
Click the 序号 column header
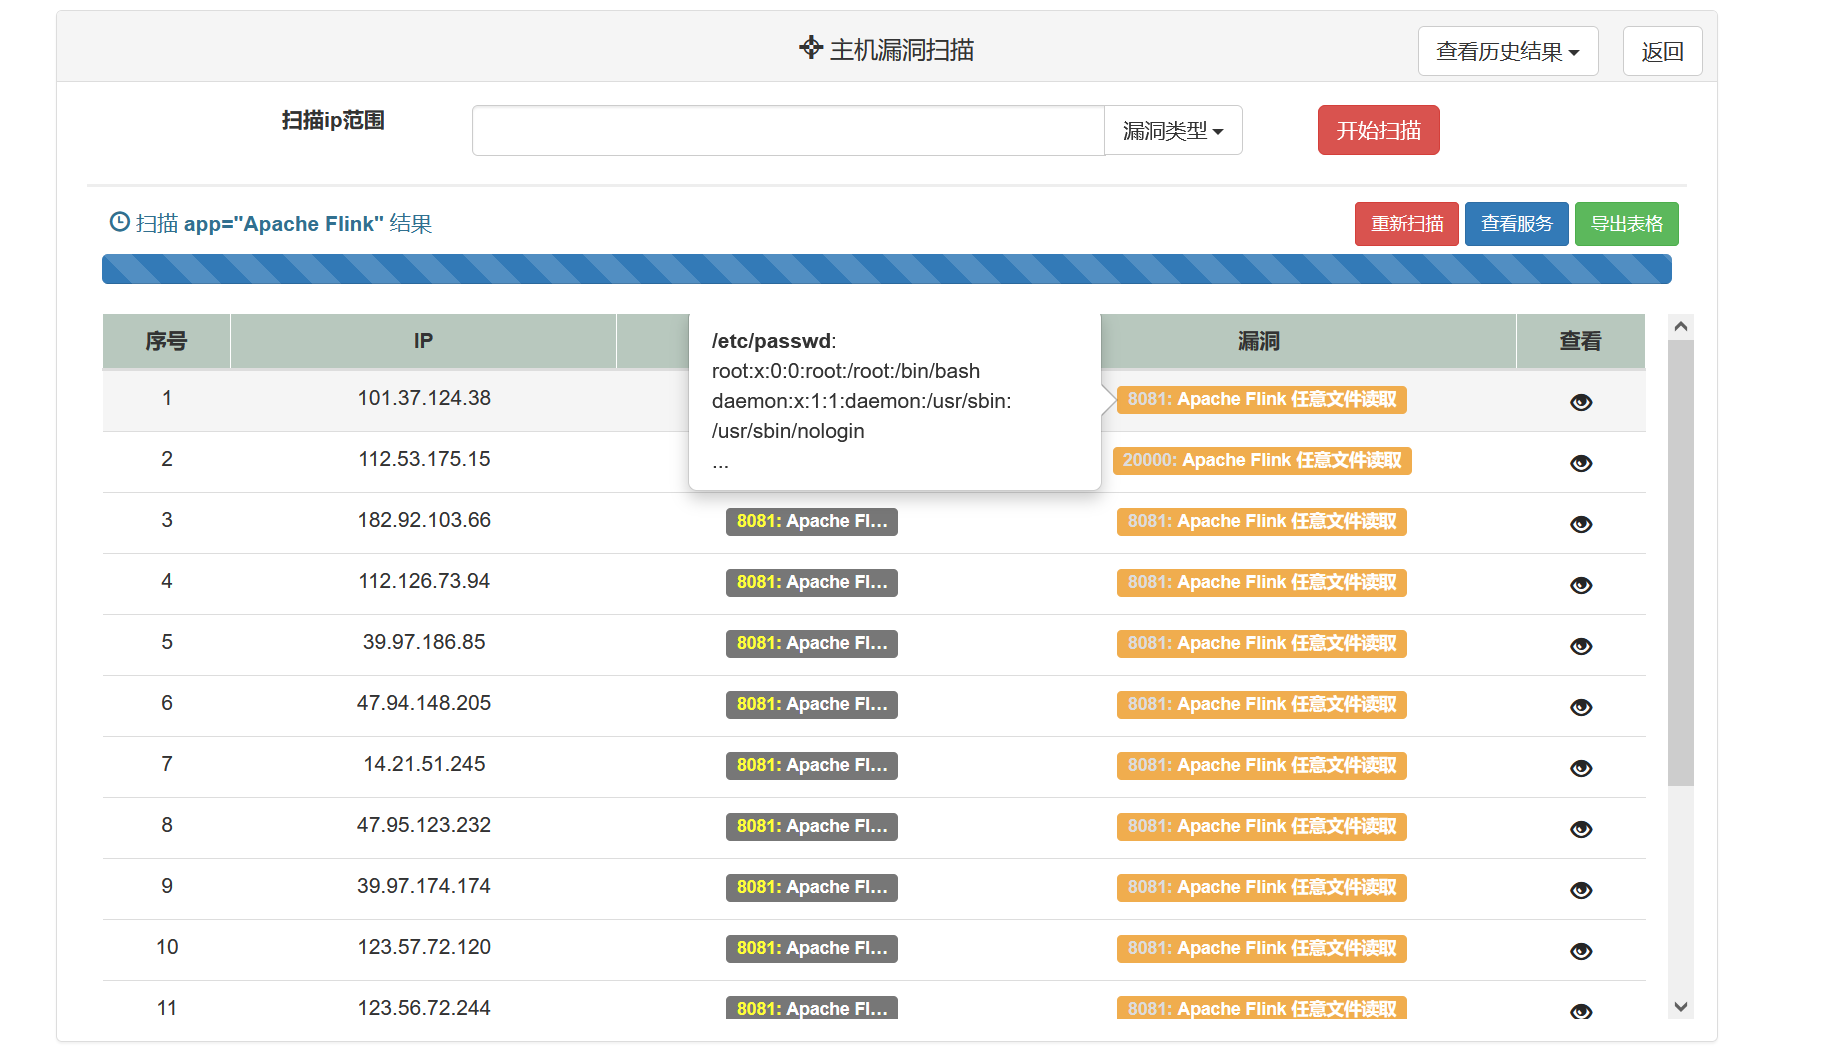166,341
